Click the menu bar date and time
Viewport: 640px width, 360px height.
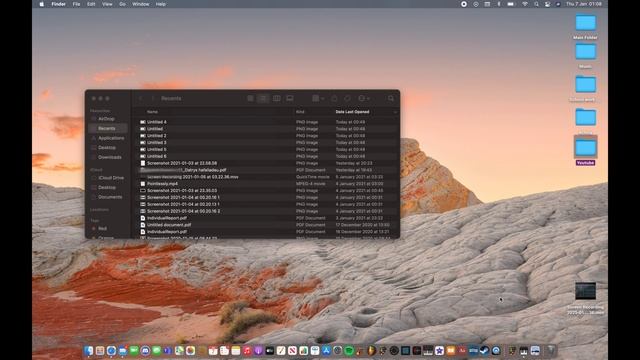click(x=584, y=4)
